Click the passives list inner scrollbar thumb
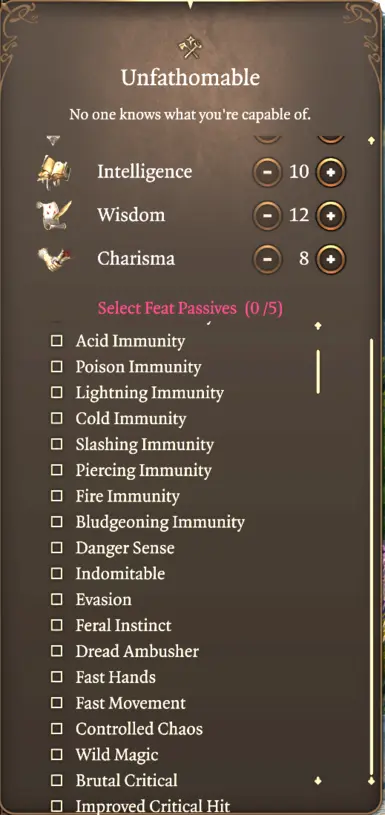385x815 pixels. point(318,372)
